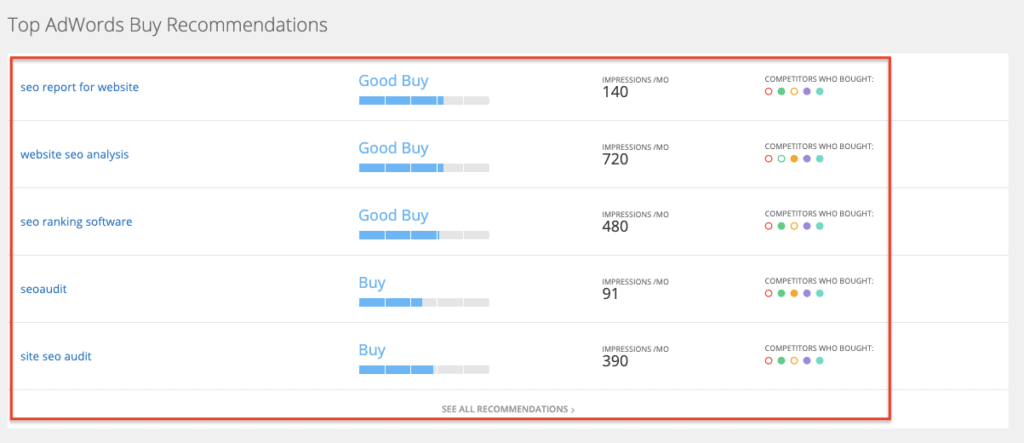Click green competitor dot in seoaudit row

(x=781, y=293)
